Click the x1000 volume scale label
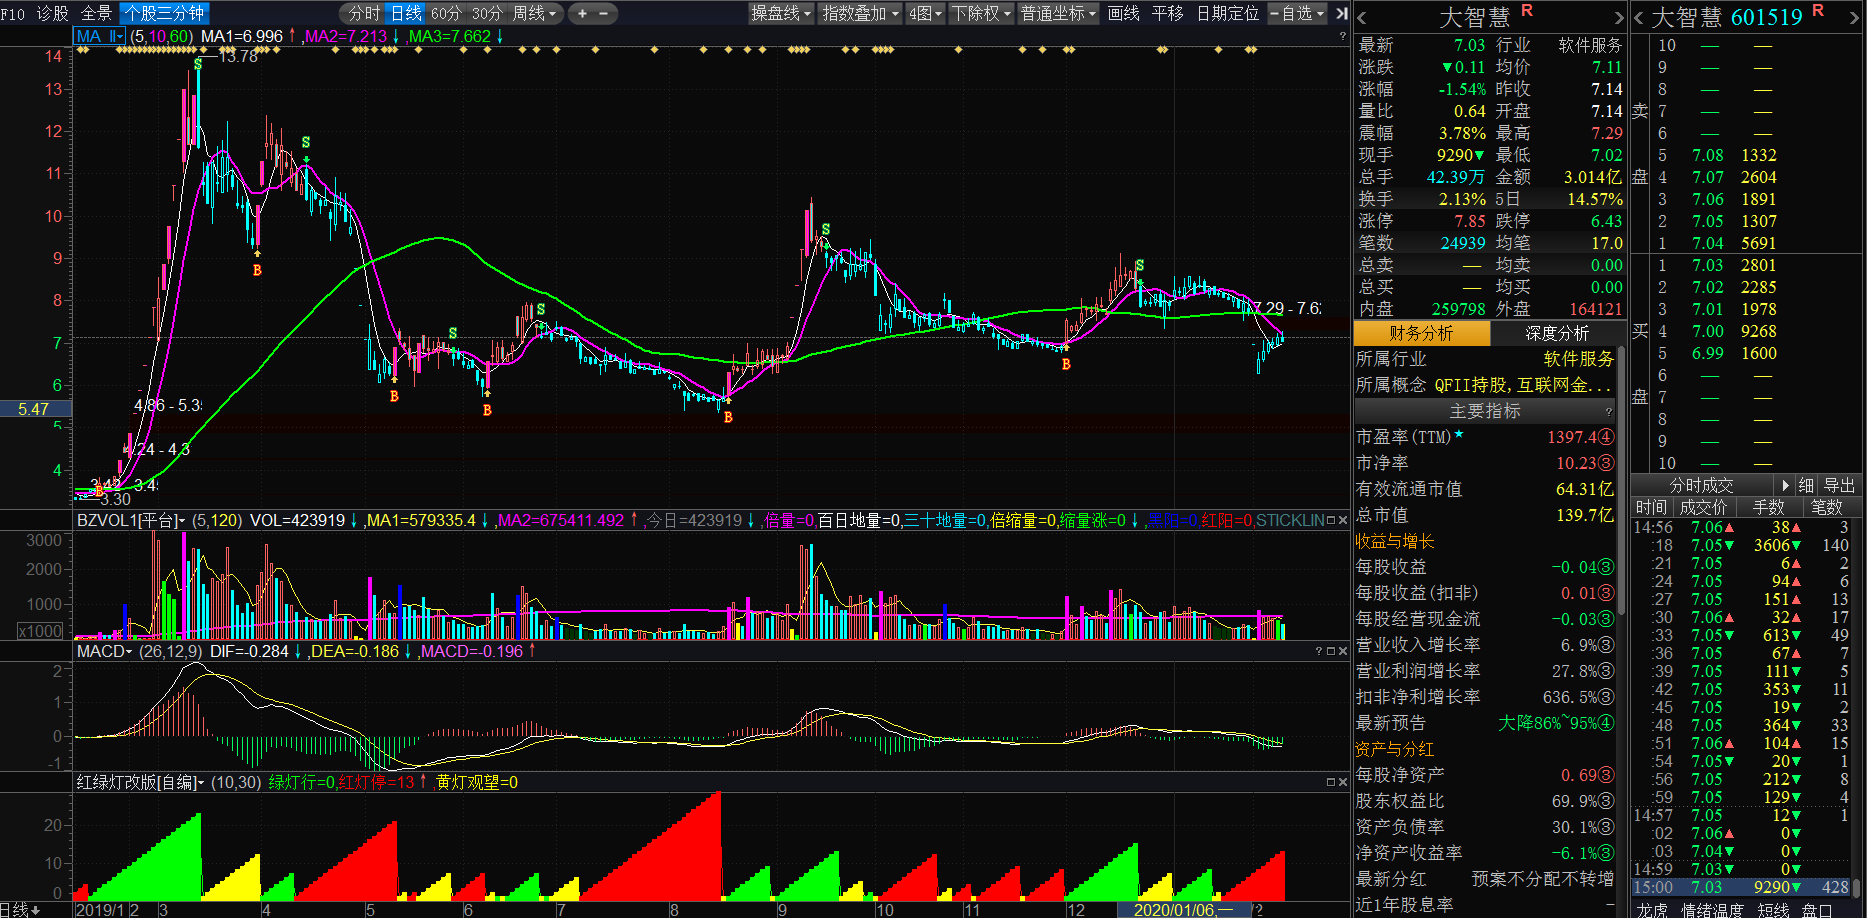Image resolution: width=1867 pixels, height=918 pixels. 41,631
